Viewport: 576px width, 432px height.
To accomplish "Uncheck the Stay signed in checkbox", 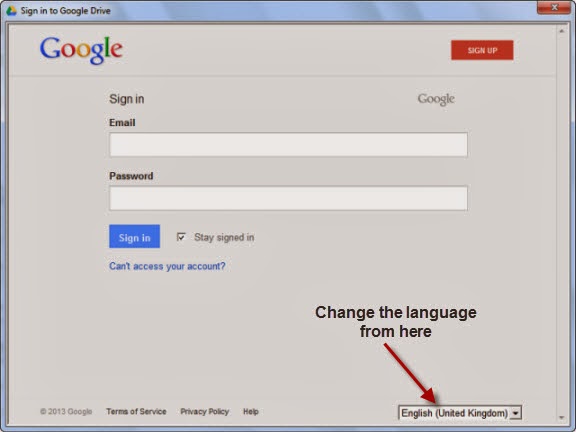I will (181, 237).
